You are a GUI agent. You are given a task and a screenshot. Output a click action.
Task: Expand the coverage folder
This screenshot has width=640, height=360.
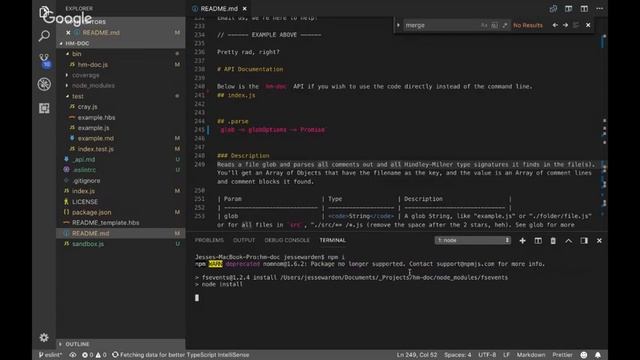(67, 75)
